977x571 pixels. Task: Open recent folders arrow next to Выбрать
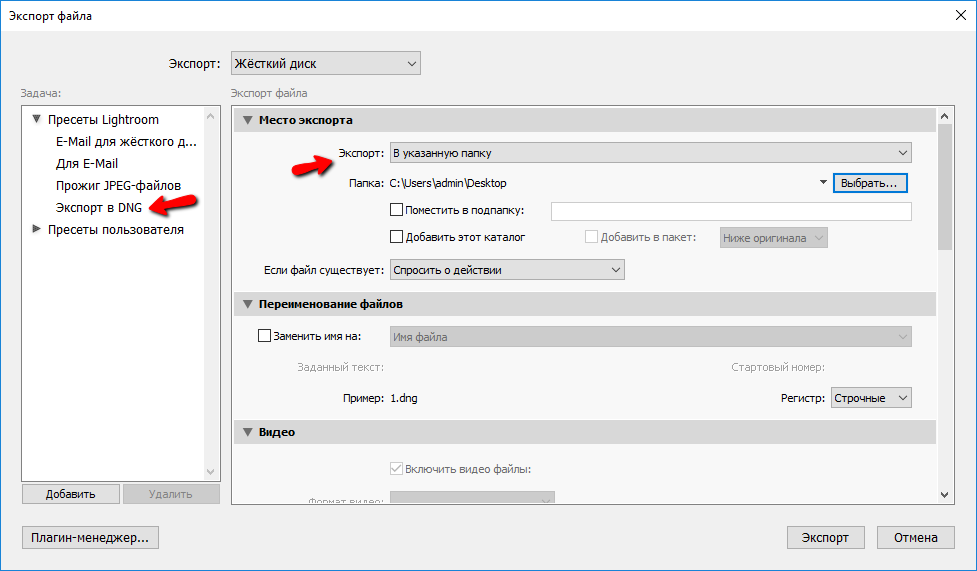click(823, 183)
